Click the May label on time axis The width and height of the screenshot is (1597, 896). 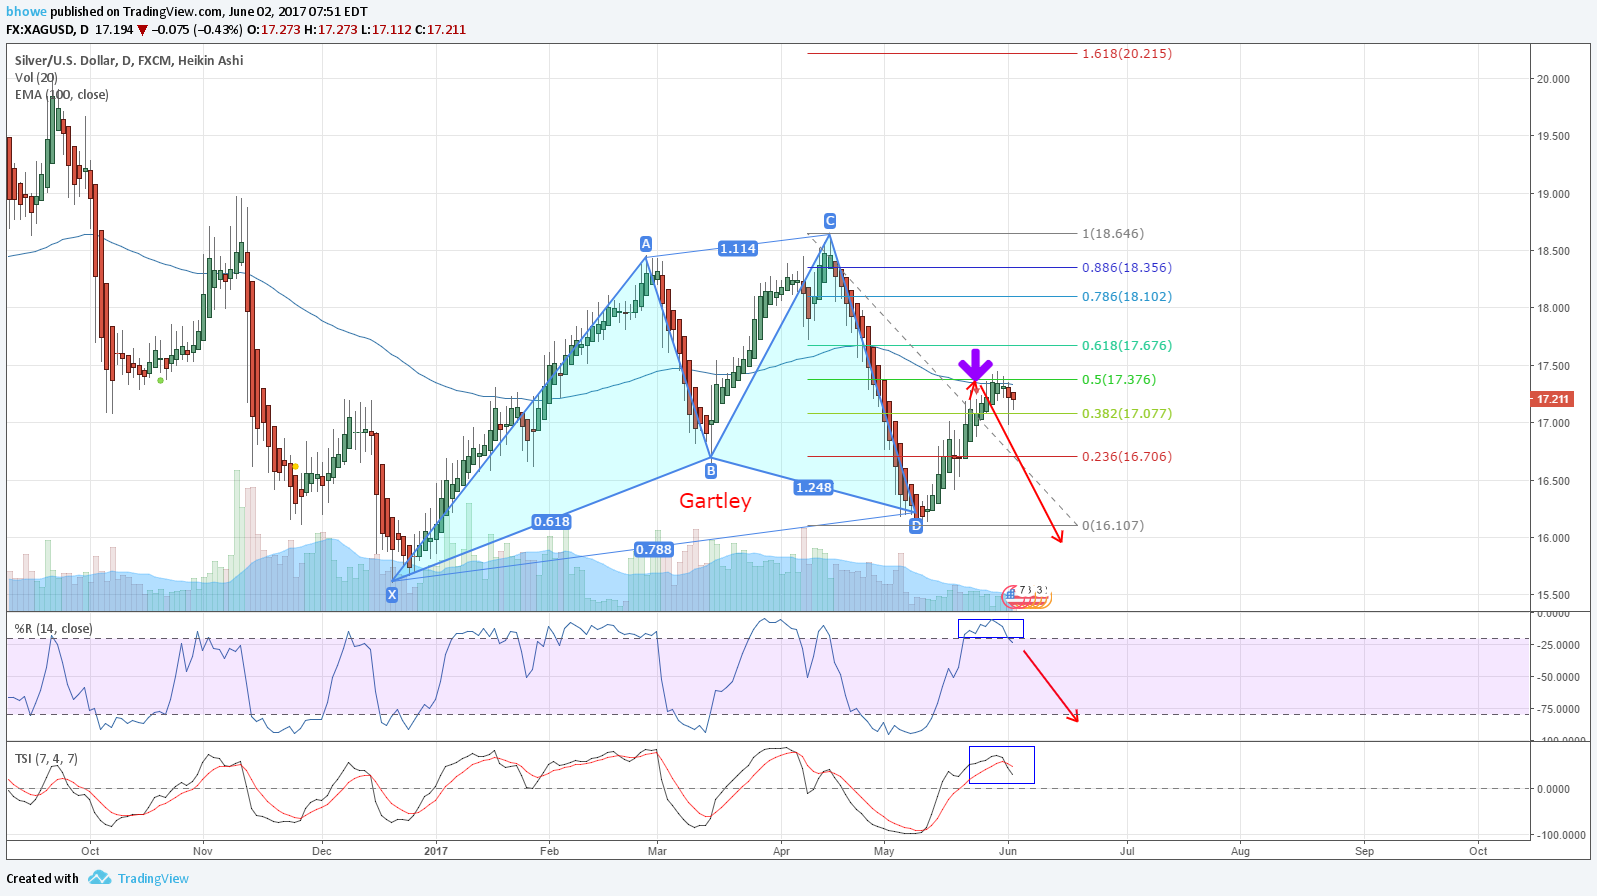click(x=884, y=852)
